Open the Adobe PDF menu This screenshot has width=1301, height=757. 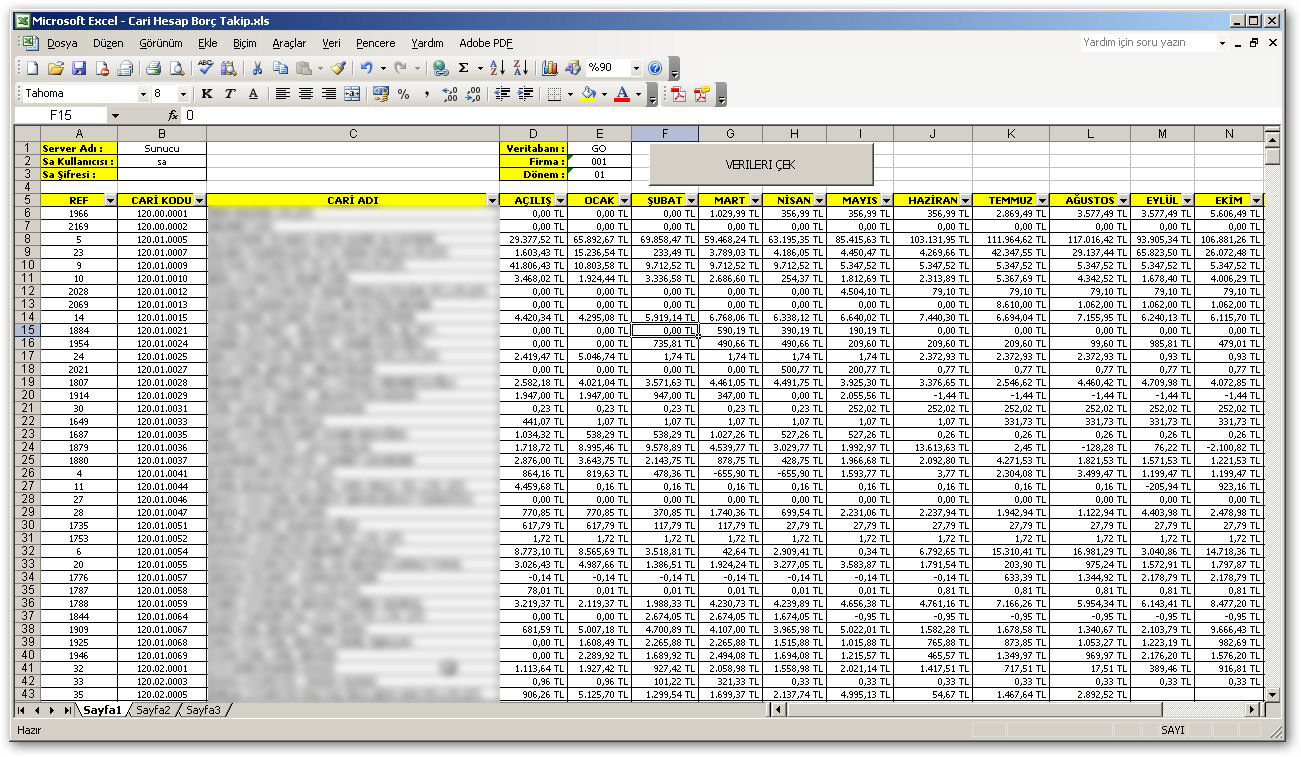(486, 43)
